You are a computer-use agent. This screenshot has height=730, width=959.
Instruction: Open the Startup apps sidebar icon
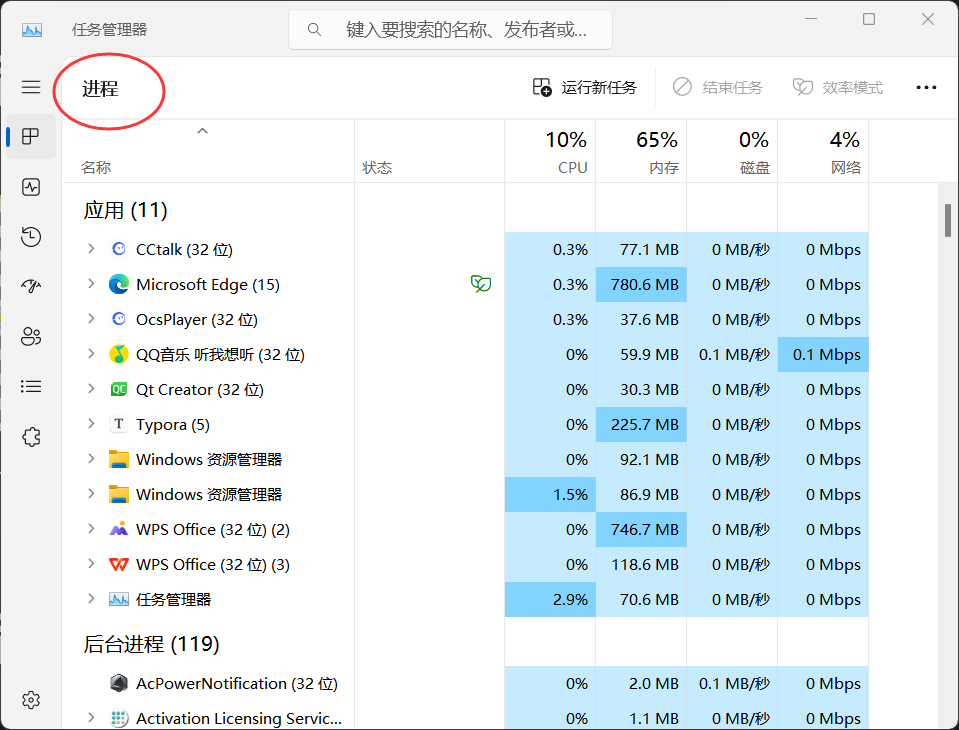coord(31,286)
